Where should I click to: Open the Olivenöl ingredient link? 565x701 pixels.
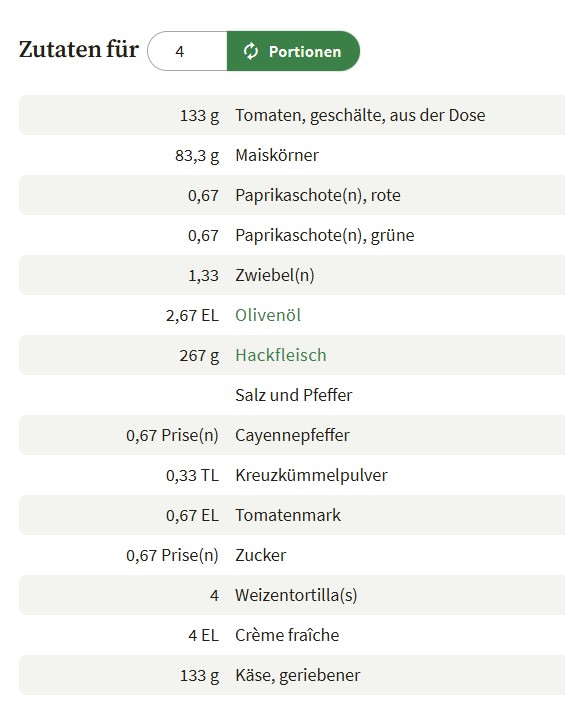[x=268, y=315]
